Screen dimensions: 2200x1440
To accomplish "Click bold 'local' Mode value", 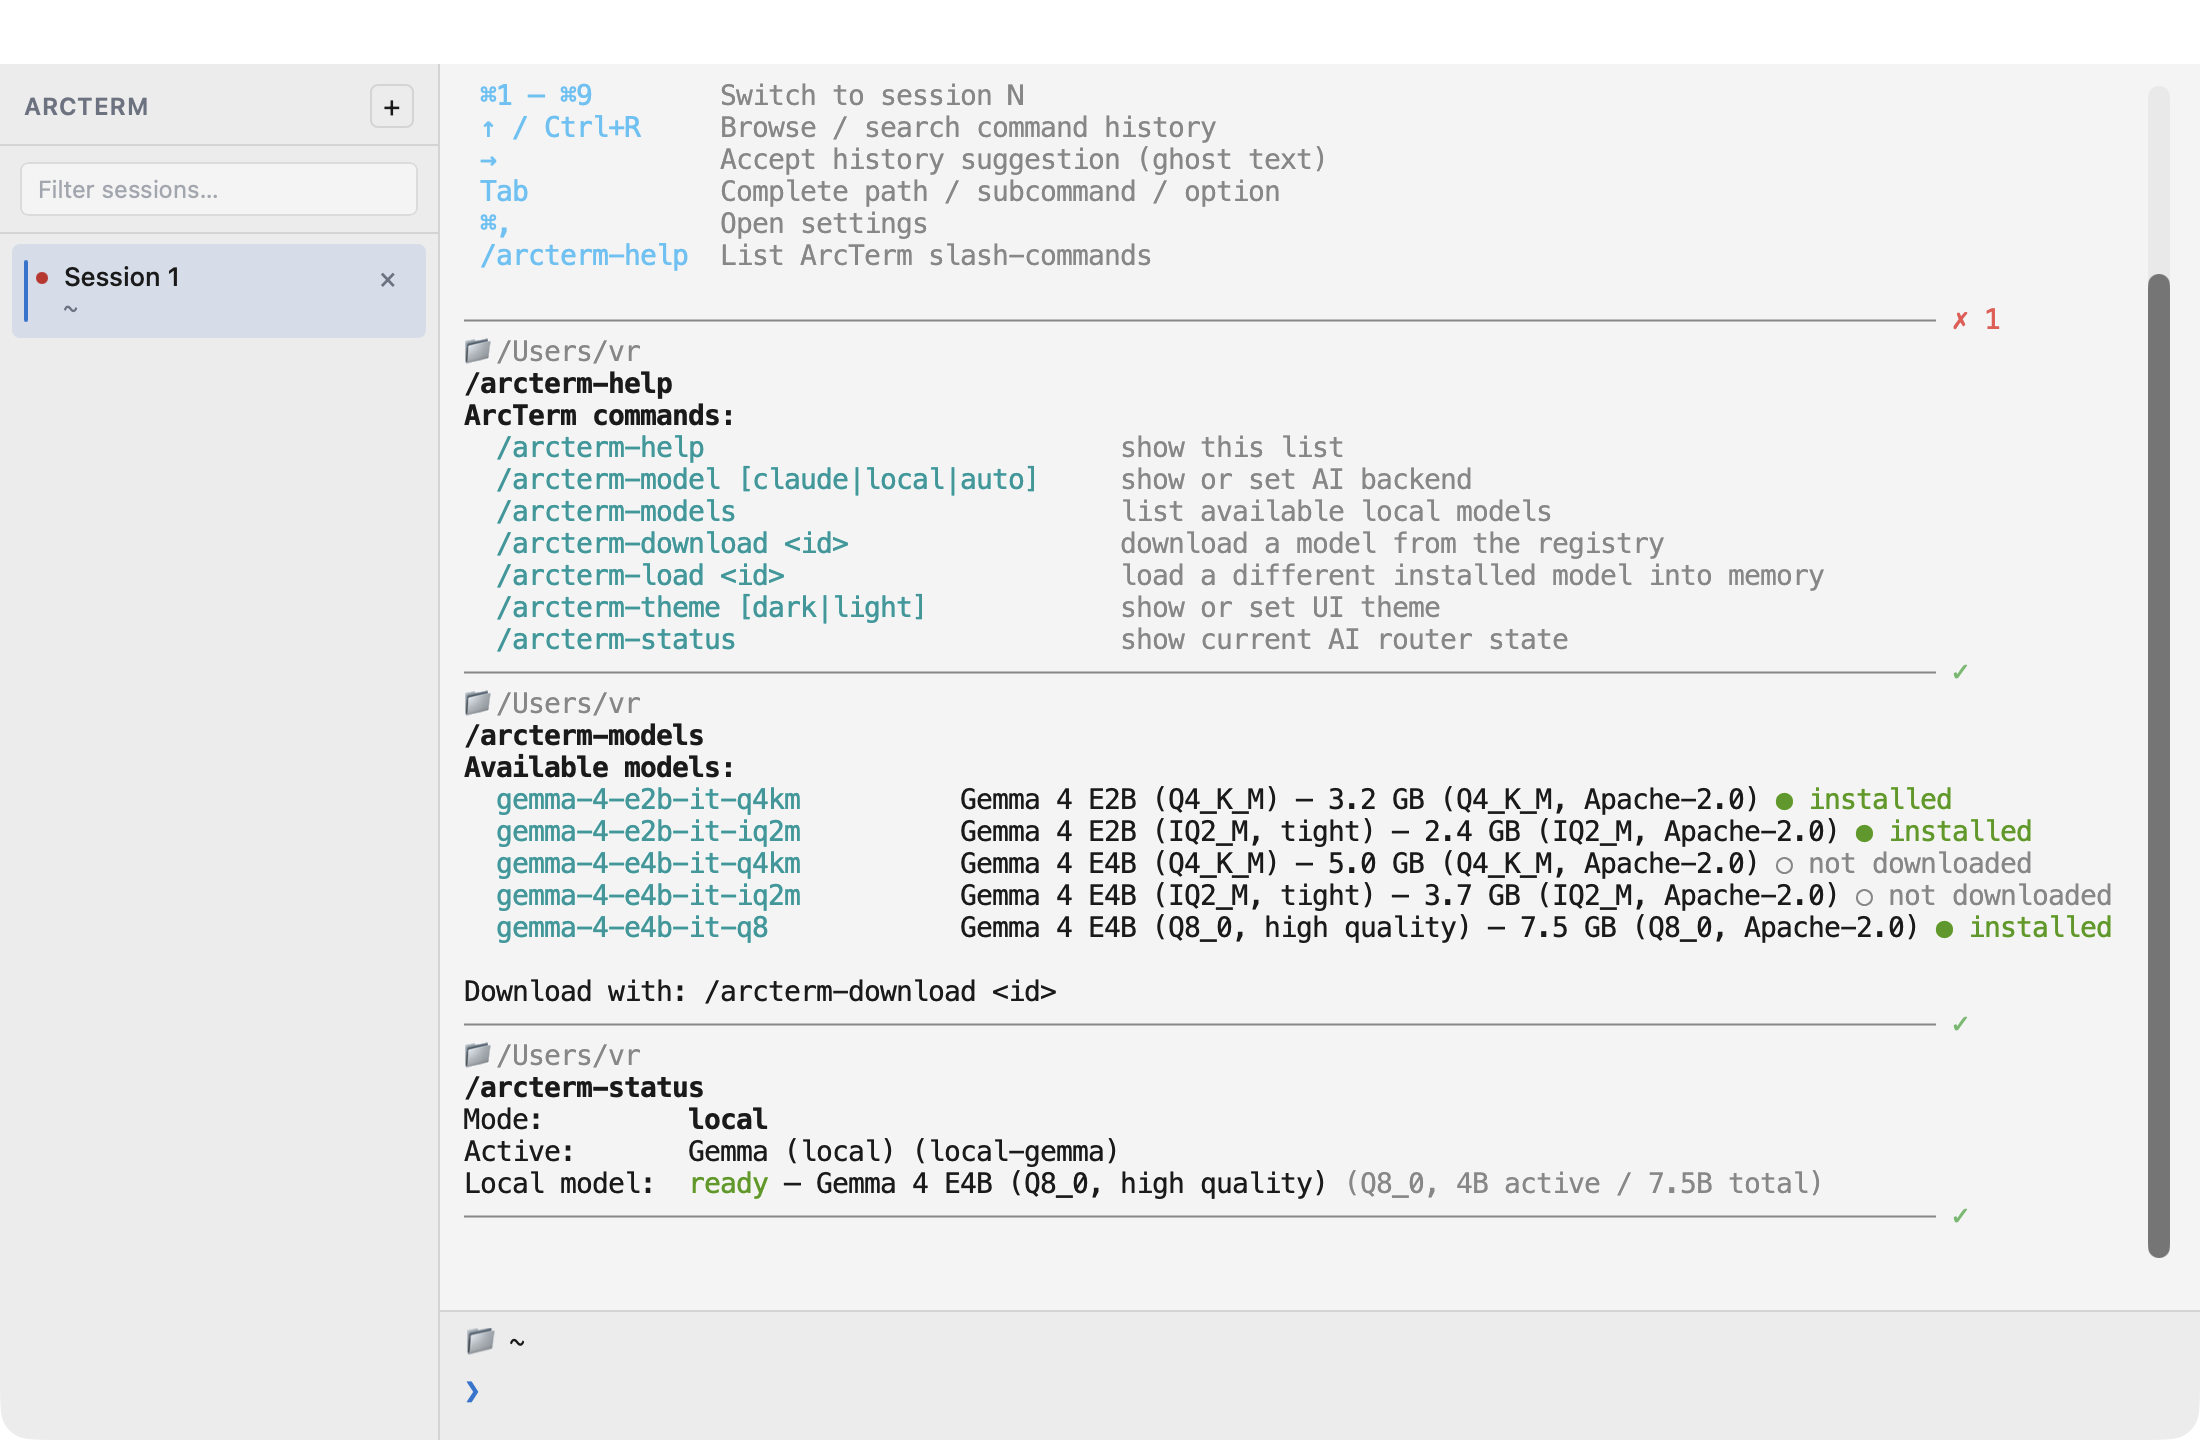I will point(728,1120).
